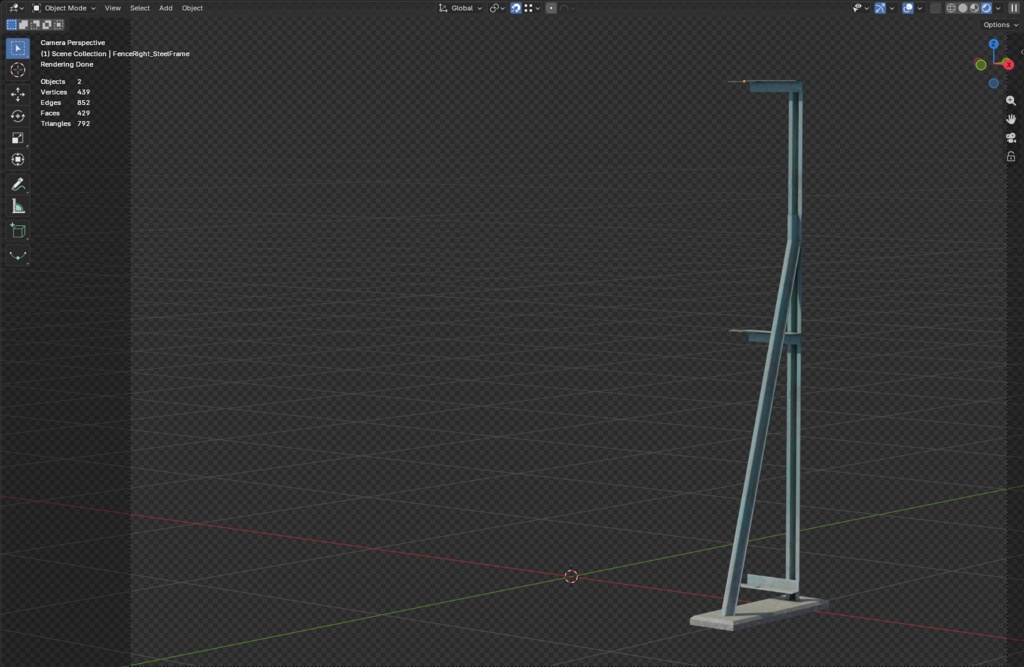Choose Subtract selection mode icon
This screenshot has width=1024, height=667.
tap(35, 25)
